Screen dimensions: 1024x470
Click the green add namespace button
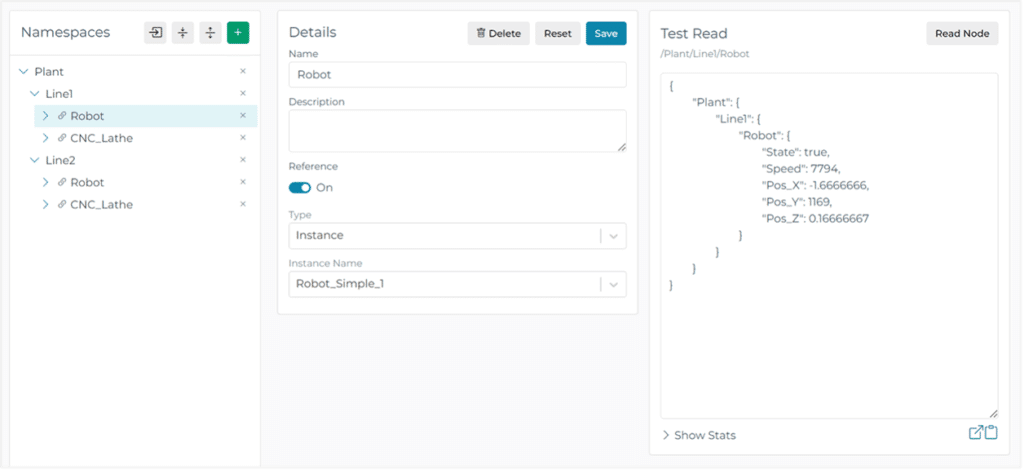point(238,33)
